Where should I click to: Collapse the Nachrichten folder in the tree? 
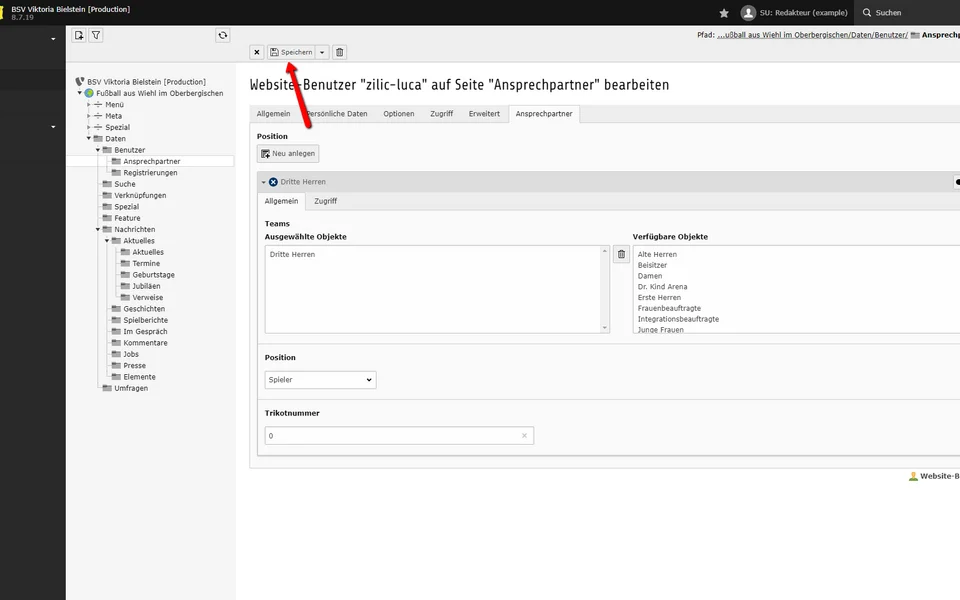(98, 229)
